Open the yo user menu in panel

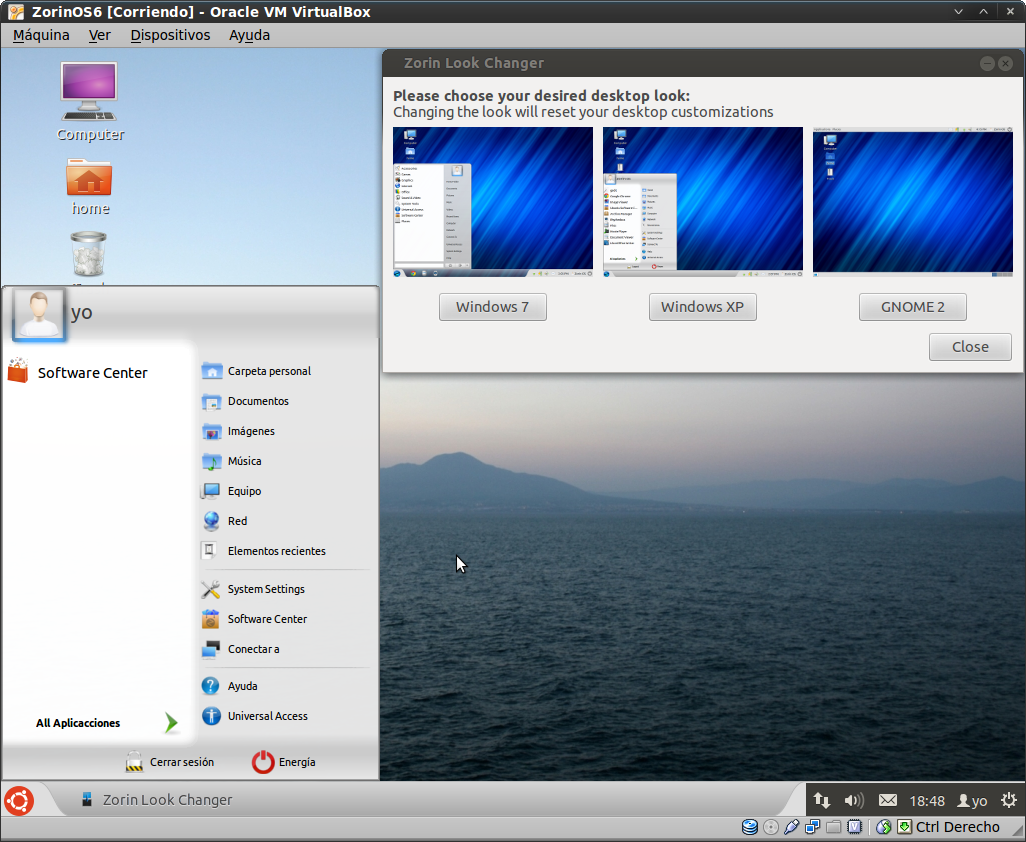972,800
